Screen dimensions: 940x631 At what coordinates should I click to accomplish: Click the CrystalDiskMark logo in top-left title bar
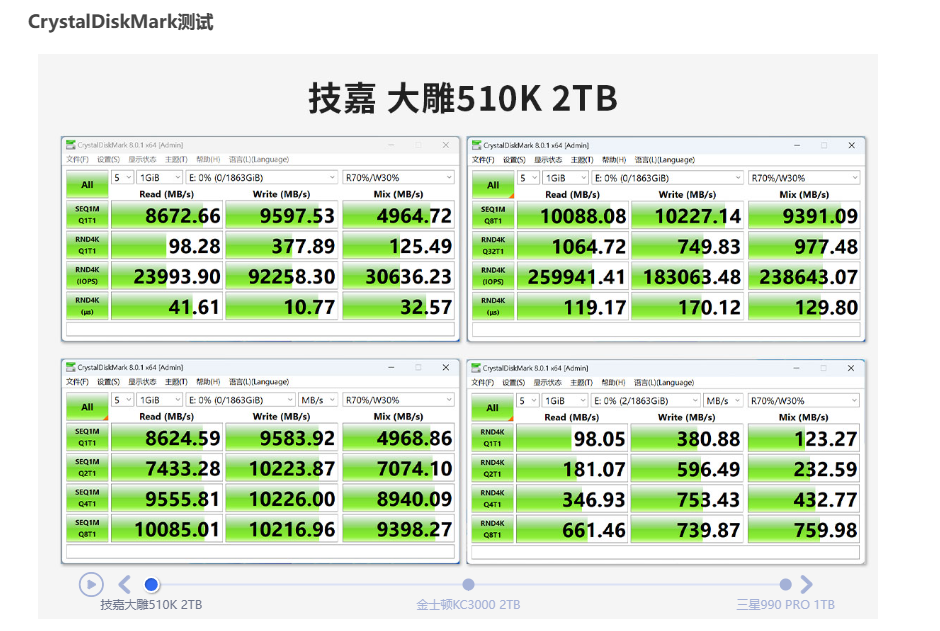(x=70, y=144)
